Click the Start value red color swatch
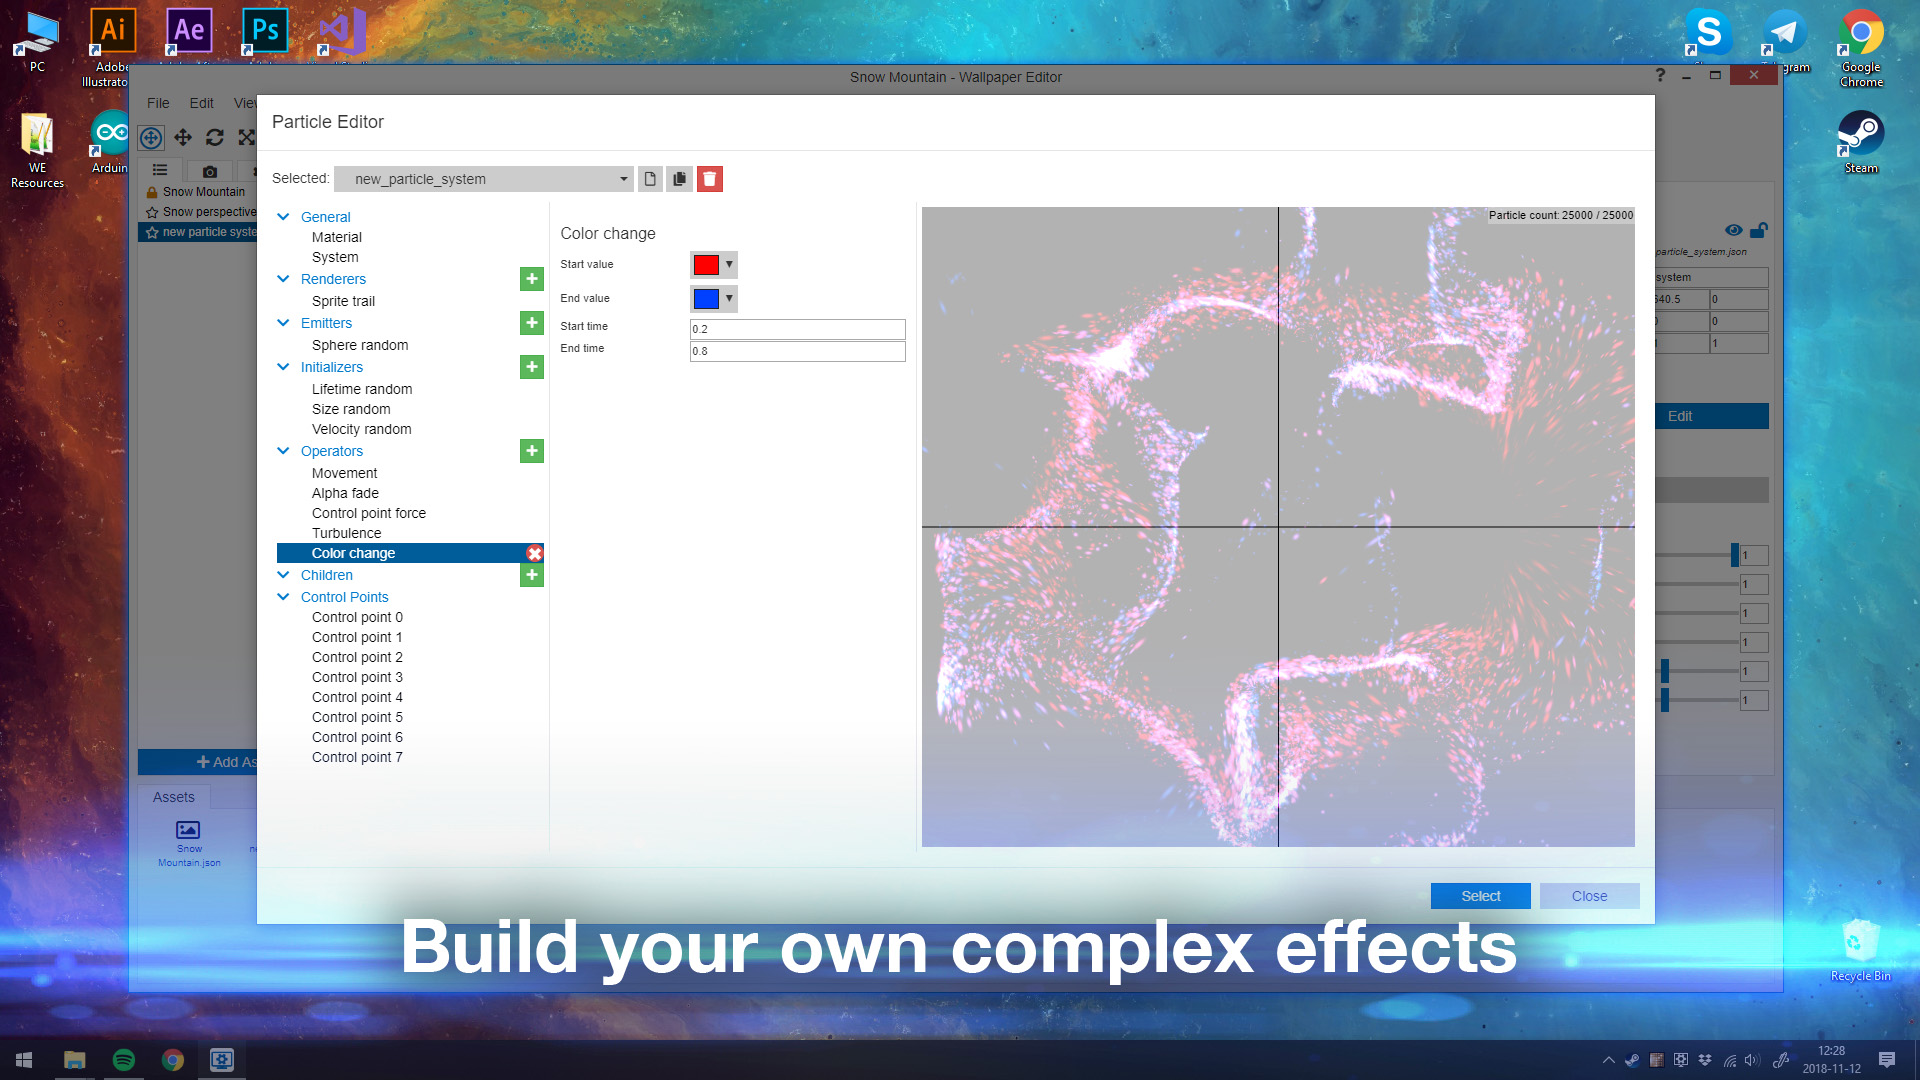Viewport: 1920px width, 1080px height. [x=705, y=264]
